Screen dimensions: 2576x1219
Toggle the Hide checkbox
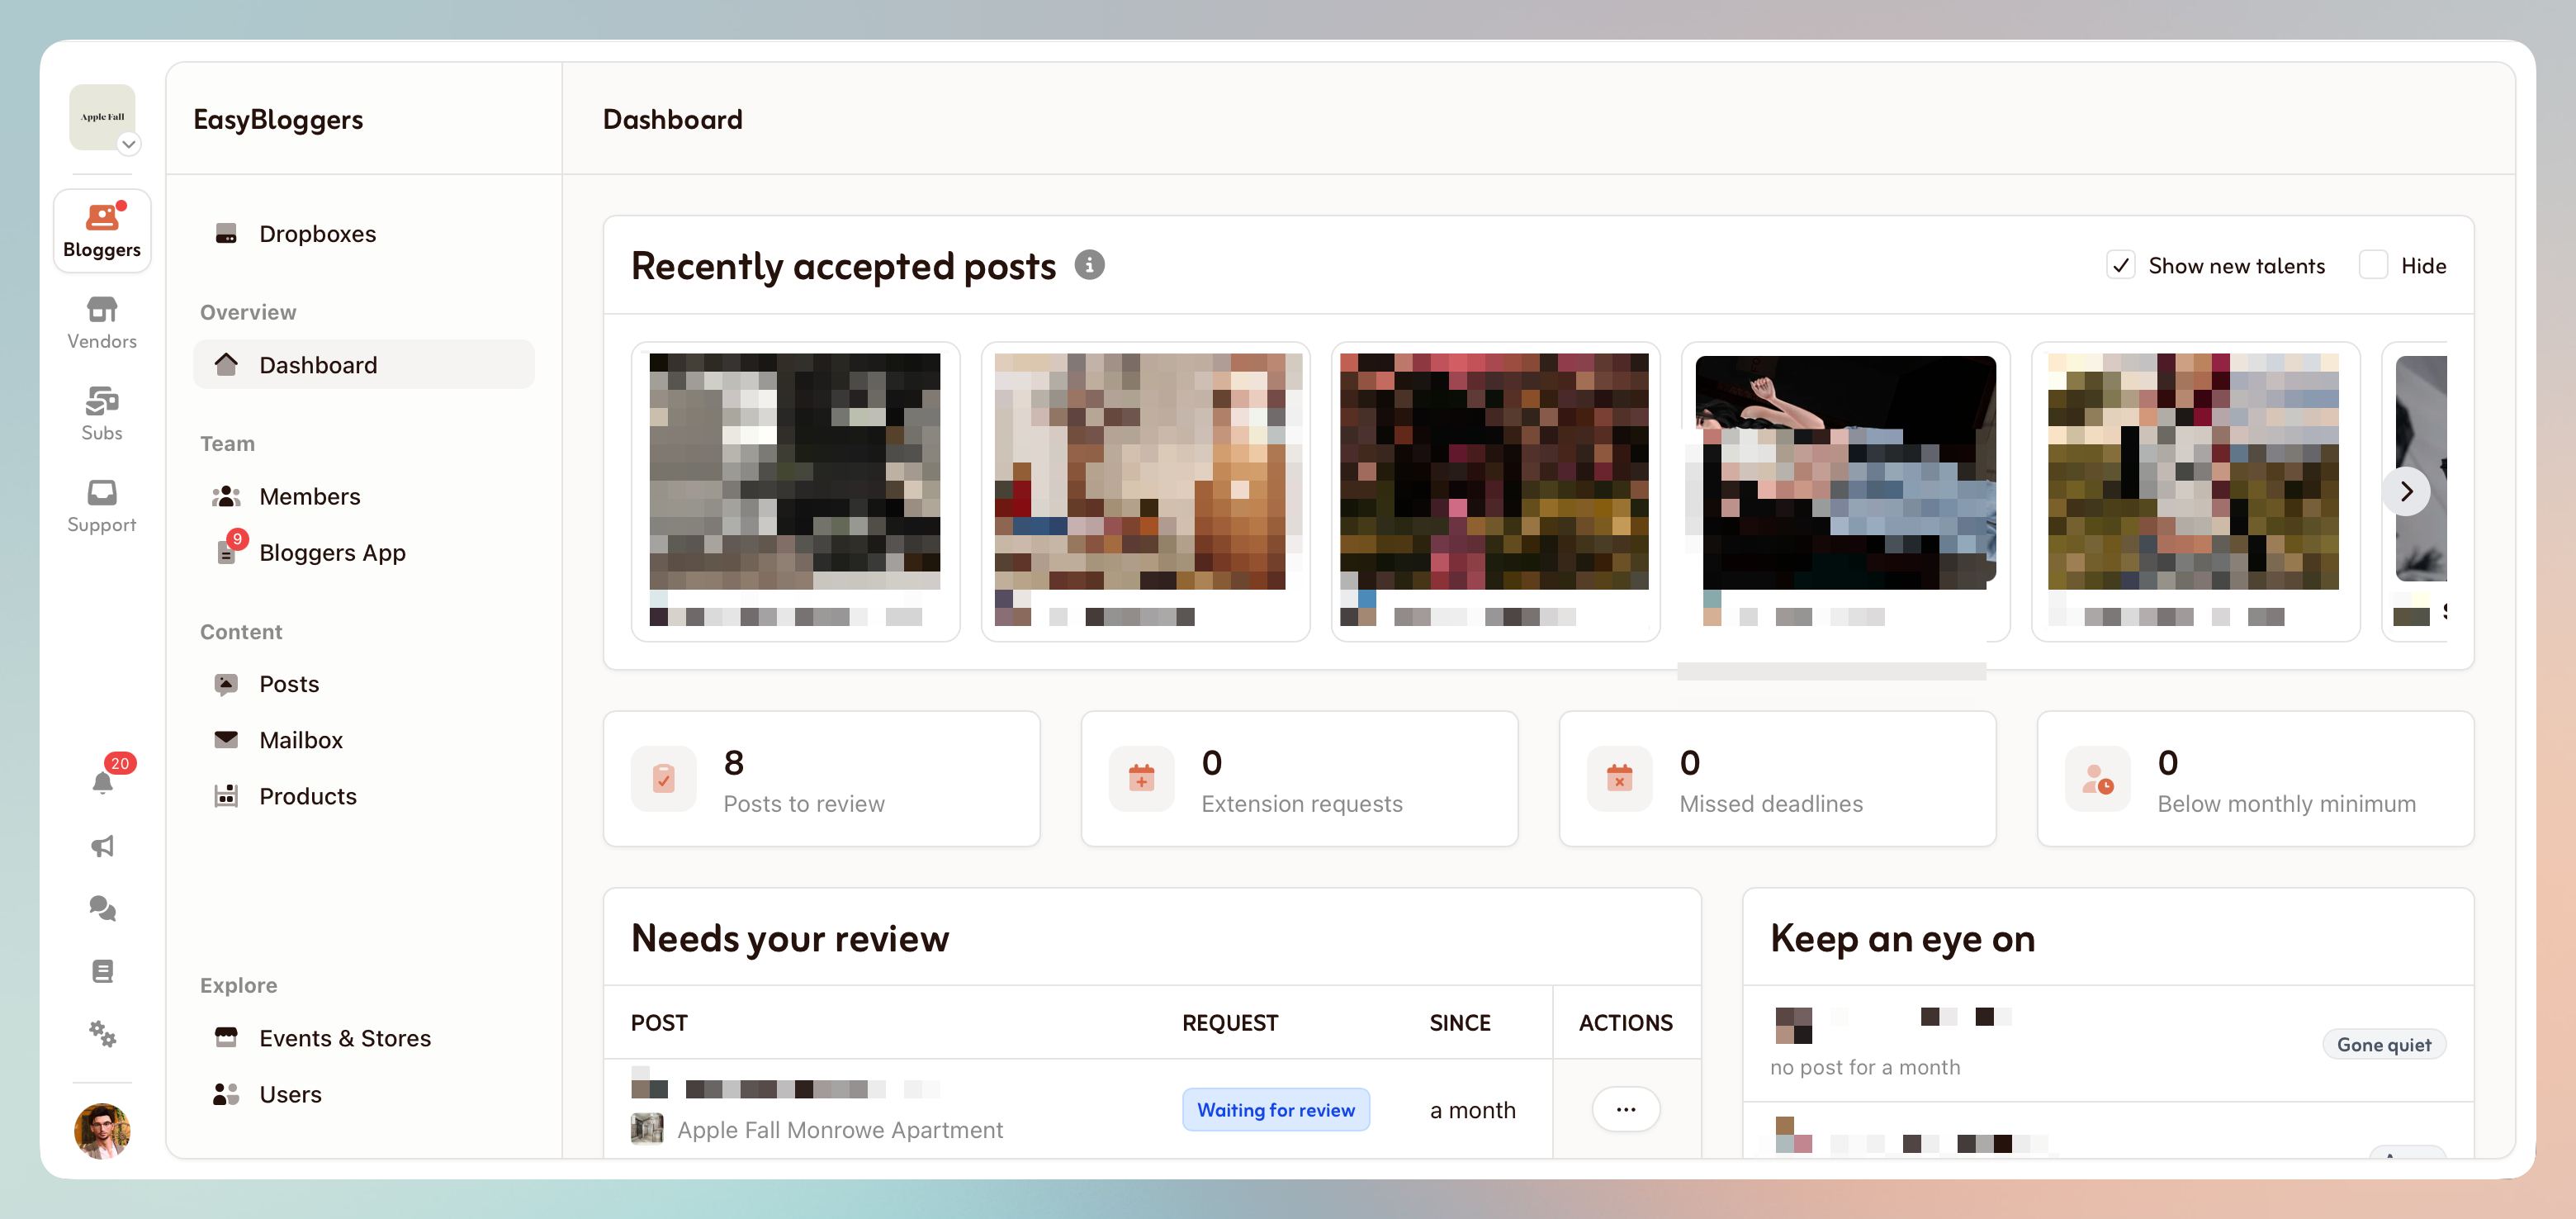click(x=2373, y=265)
